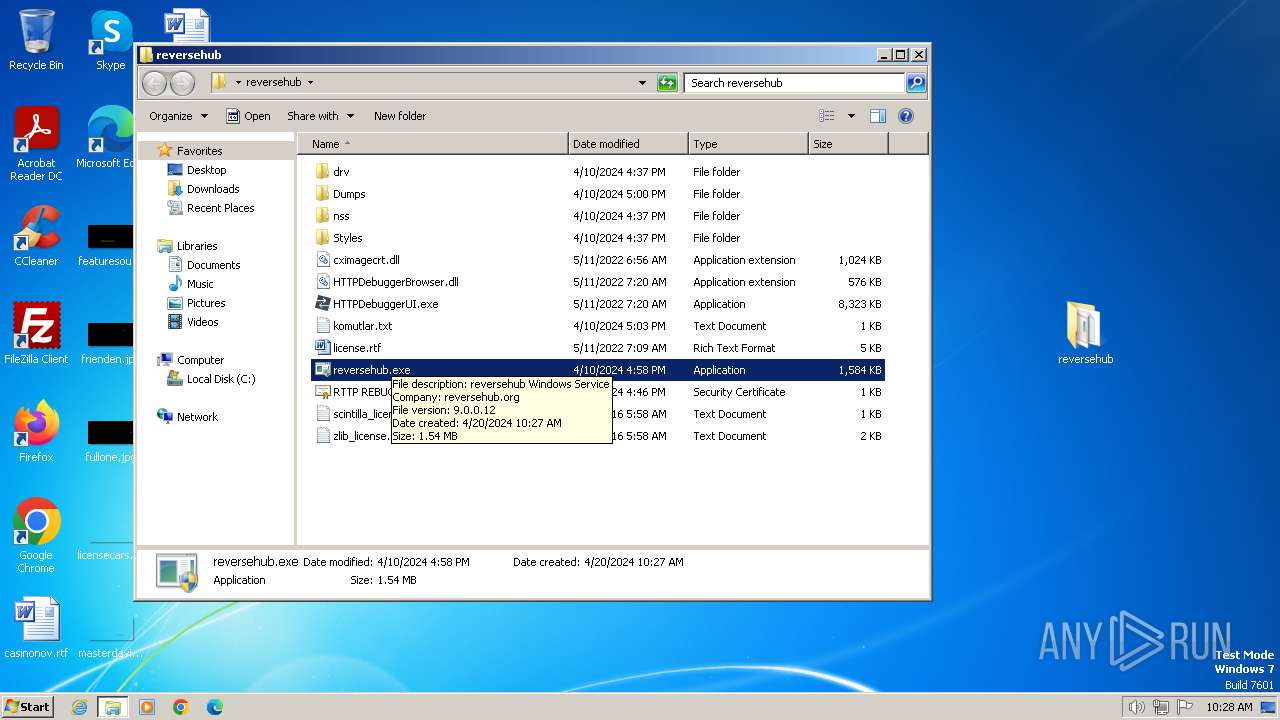Screen dimensions: 1280x720
Task: Toggle the preview pane icon
Action: click(878, 116)
